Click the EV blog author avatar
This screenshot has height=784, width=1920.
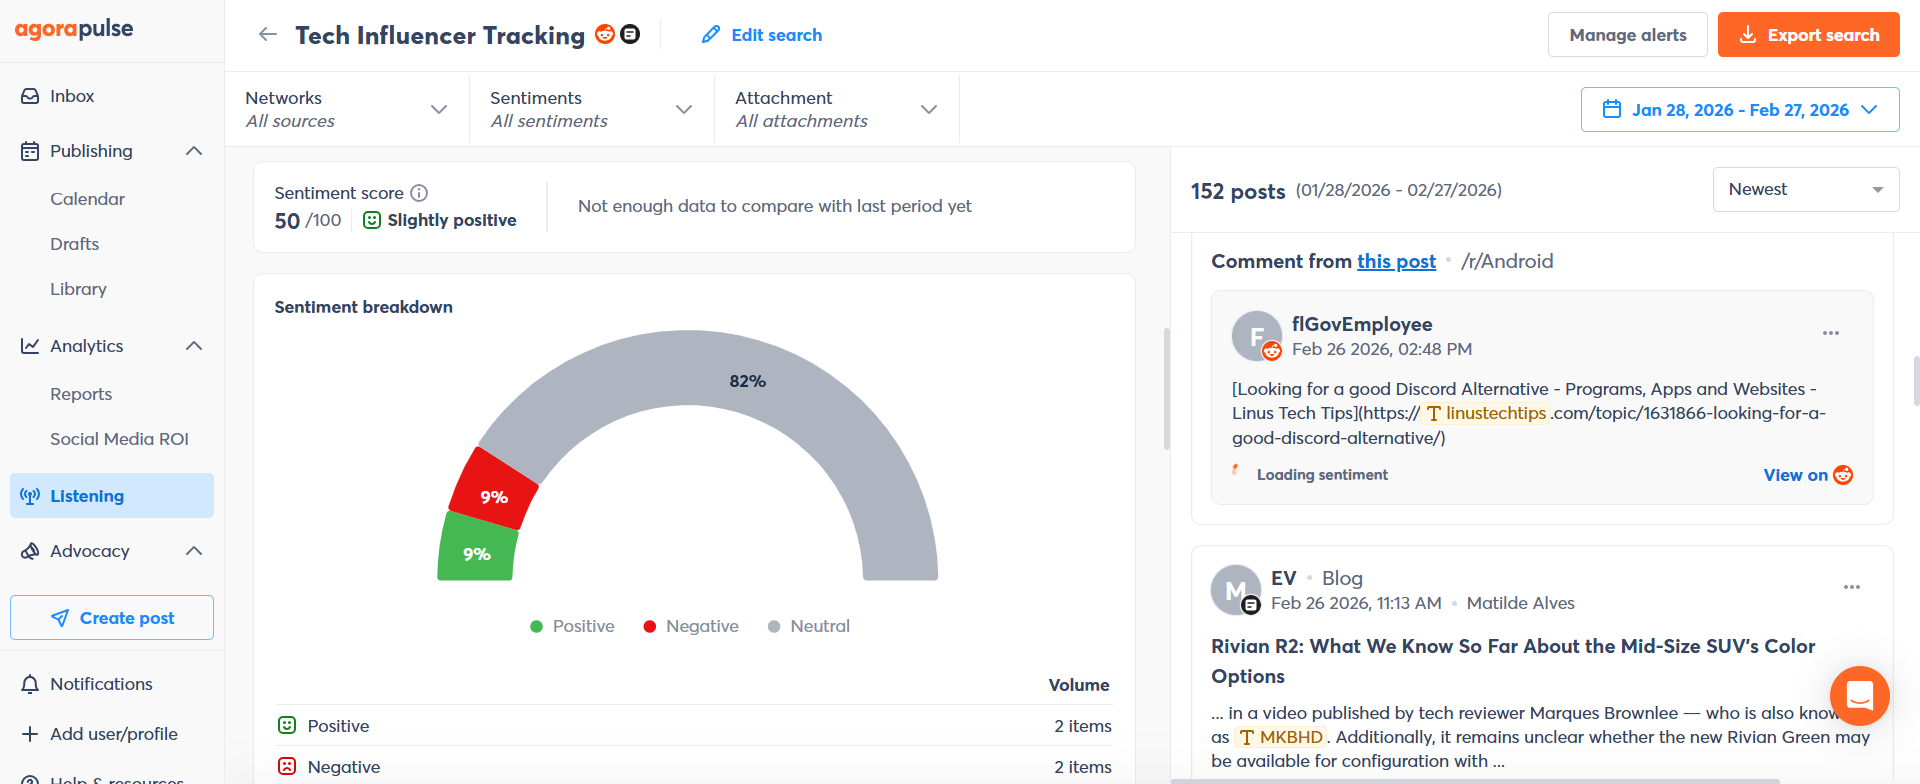coord(1236,590)
